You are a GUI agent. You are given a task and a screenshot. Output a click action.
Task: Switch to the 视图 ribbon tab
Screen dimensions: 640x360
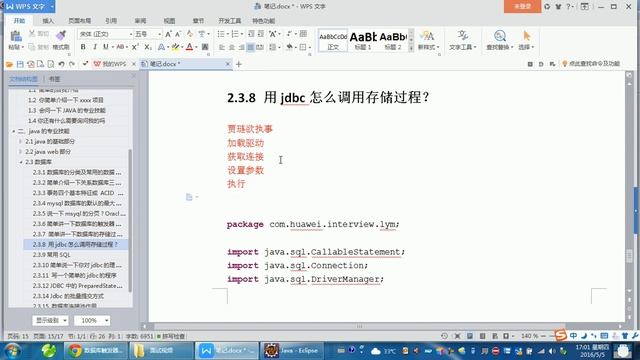click(169, 20)
